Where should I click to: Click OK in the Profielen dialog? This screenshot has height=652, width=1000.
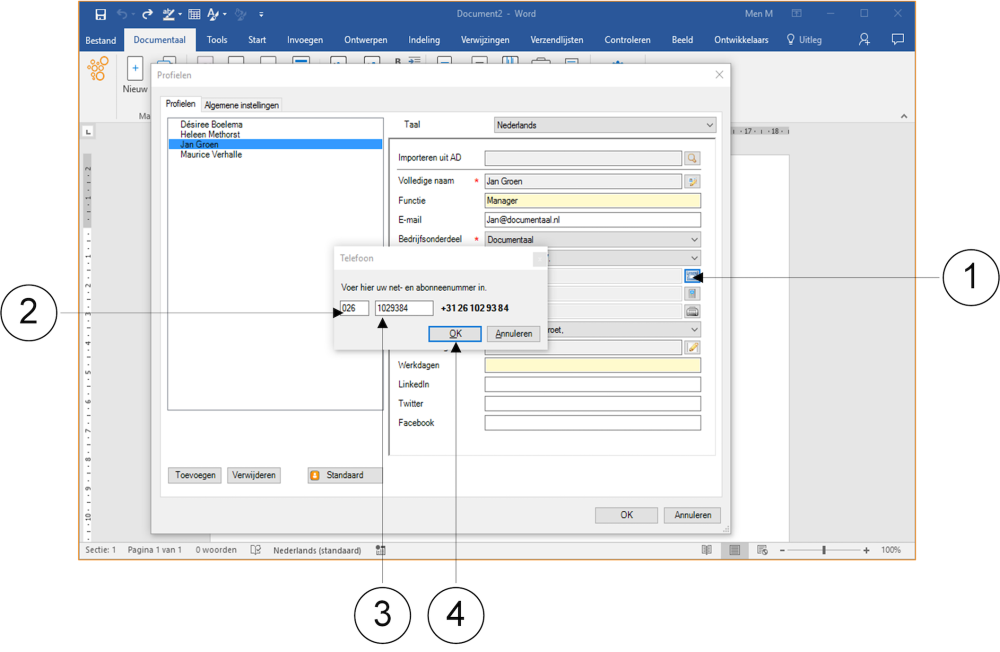626,515
